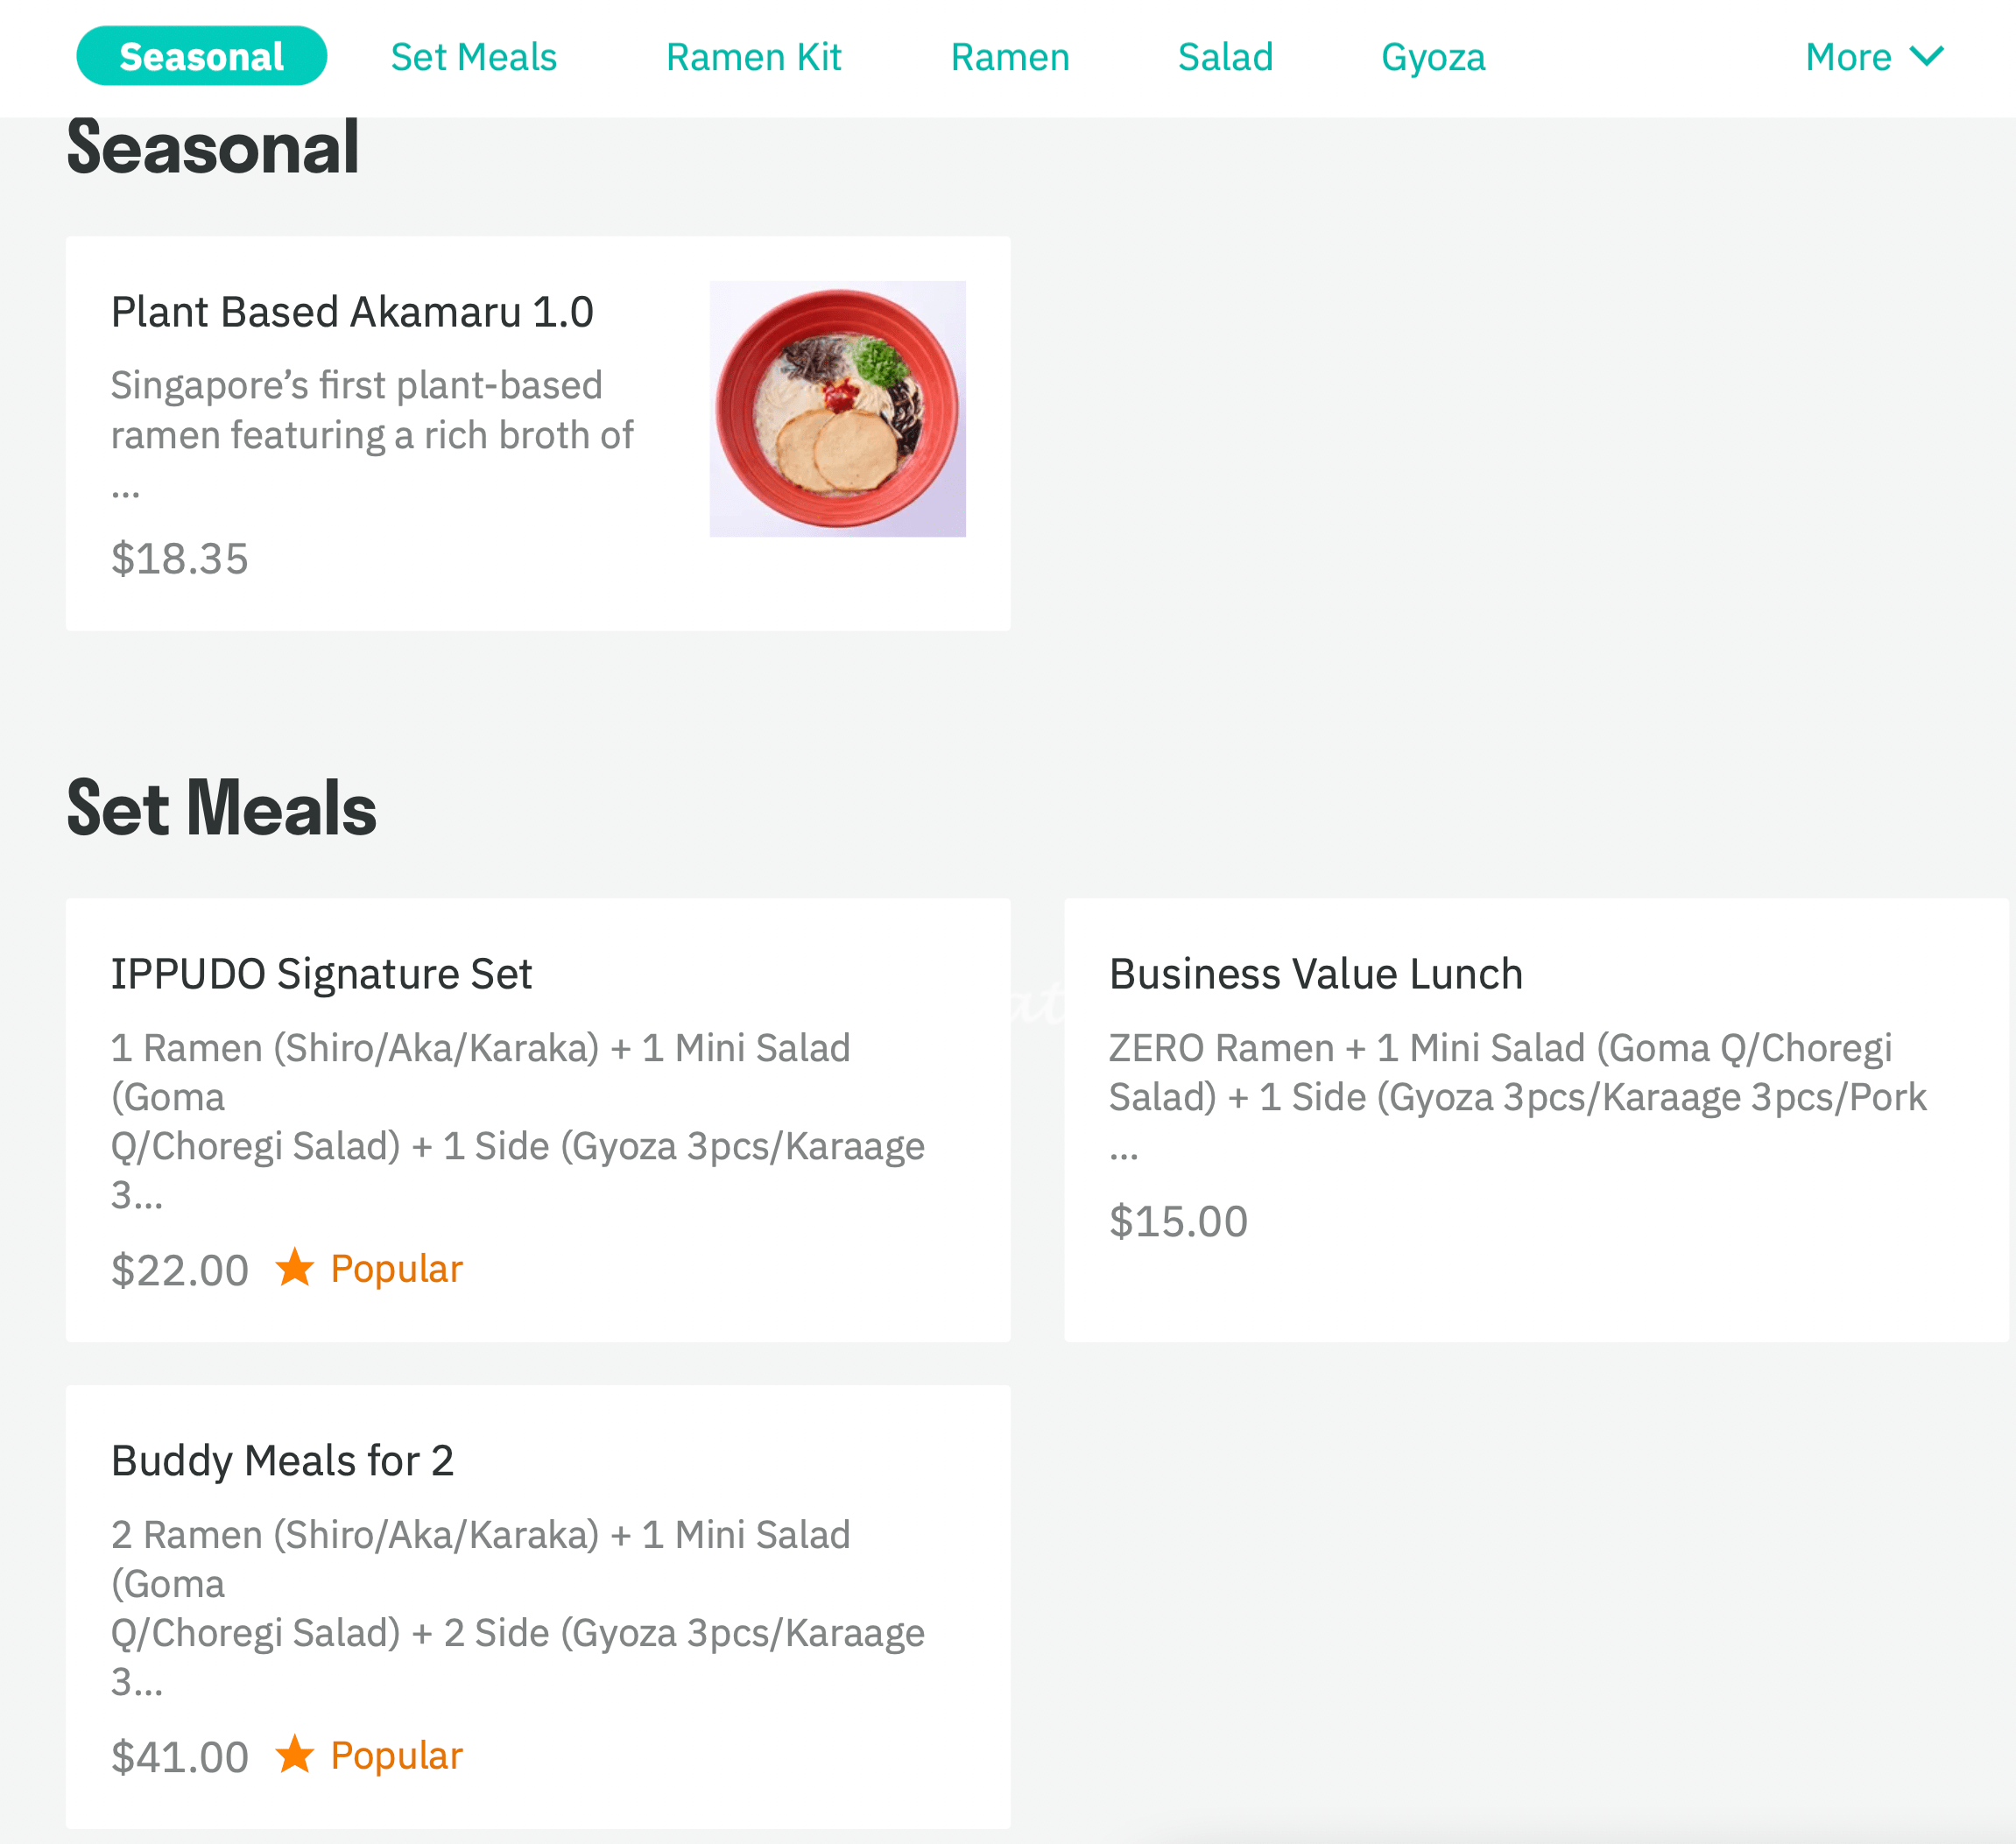Go to the Ramen Kit tab
The width and height of the screenshot is (2016, 1844).
coord(753,57)
